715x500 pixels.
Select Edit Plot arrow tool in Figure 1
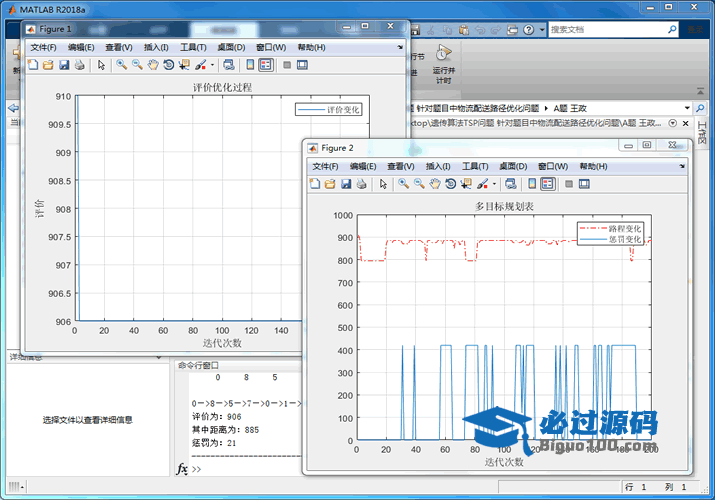pyautogui.click(x=101, y=65)
